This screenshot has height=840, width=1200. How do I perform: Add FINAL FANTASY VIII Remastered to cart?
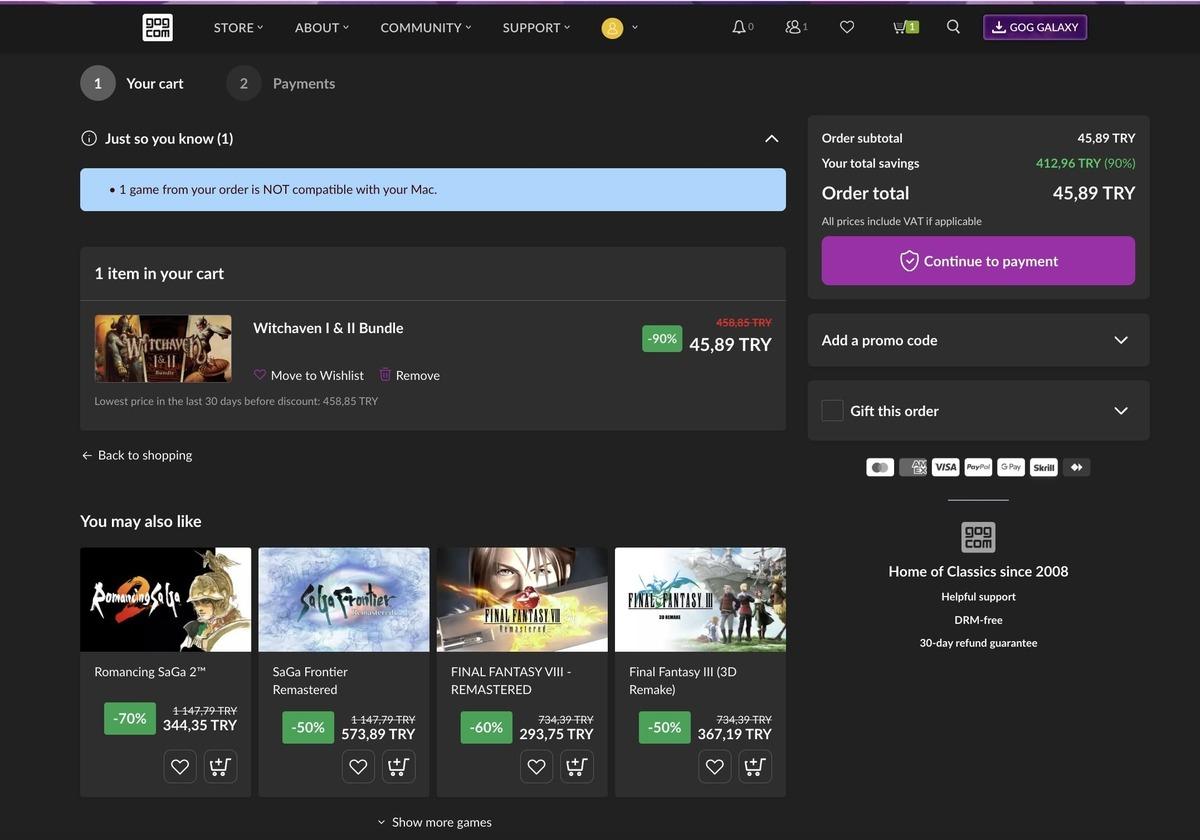coord(577,766)
